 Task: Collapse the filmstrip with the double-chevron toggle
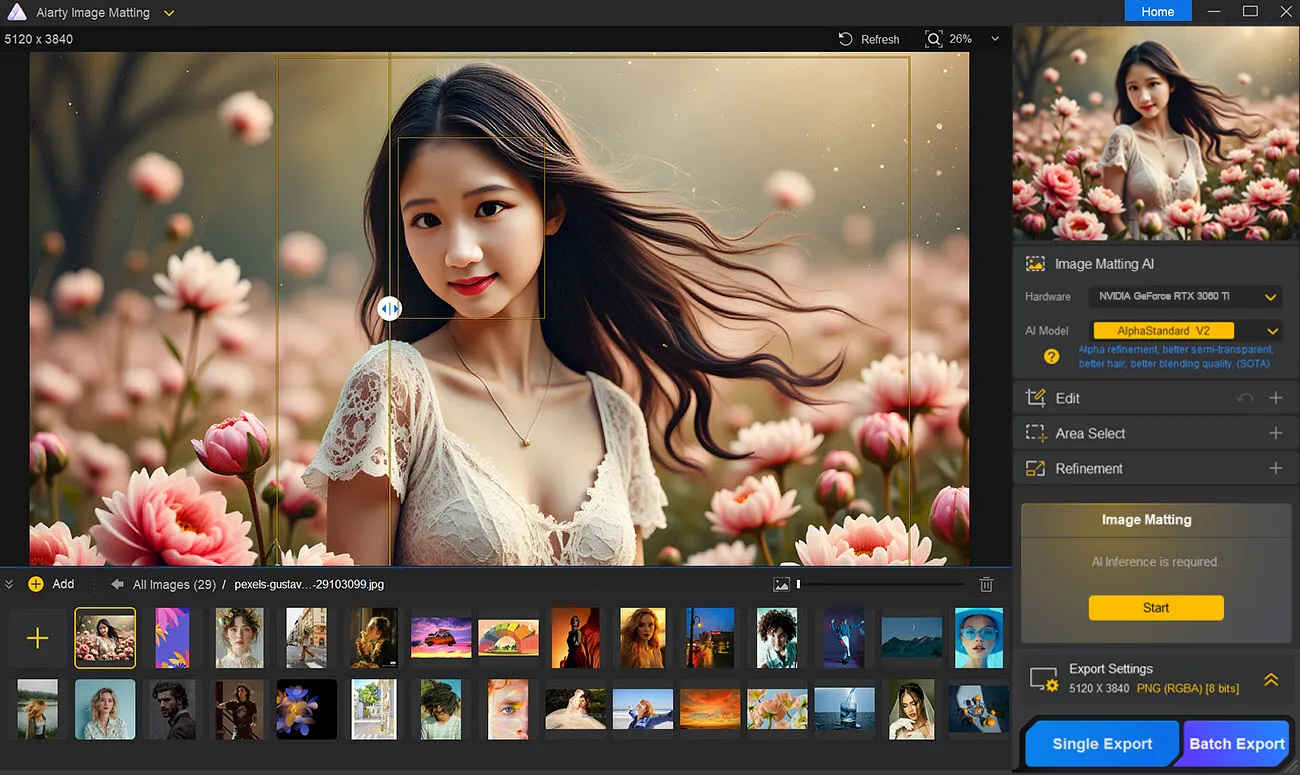click(x=9, y=584)
